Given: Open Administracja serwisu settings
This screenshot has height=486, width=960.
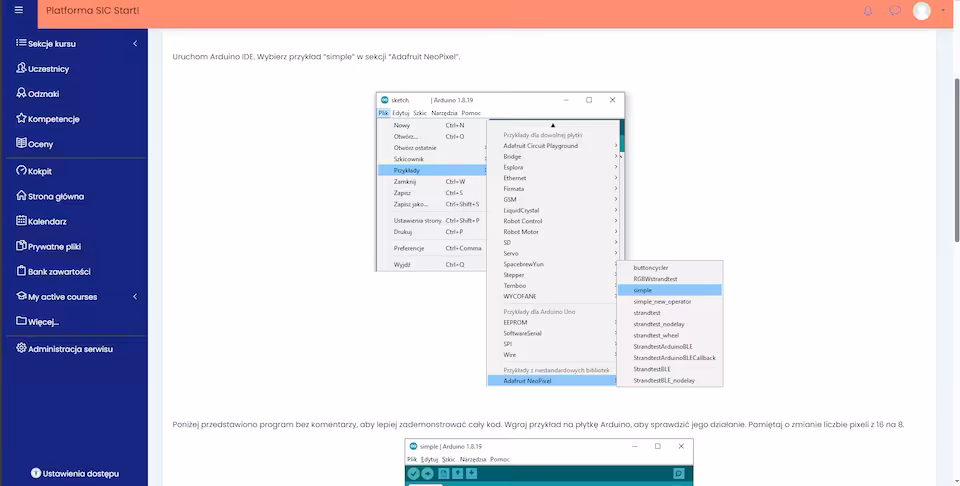Looking at the screenshot, I should 70,349.
